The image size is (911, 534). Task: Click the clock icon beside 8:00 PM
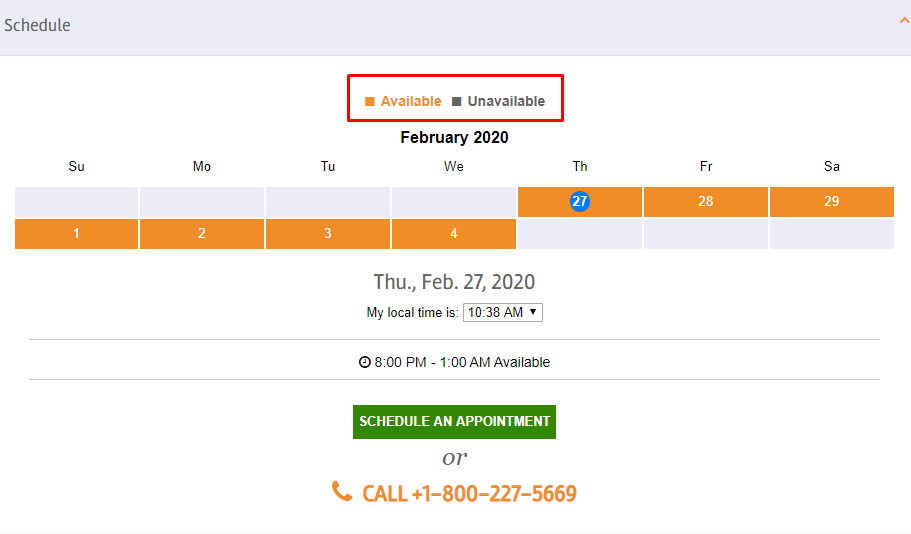point(364,362)
